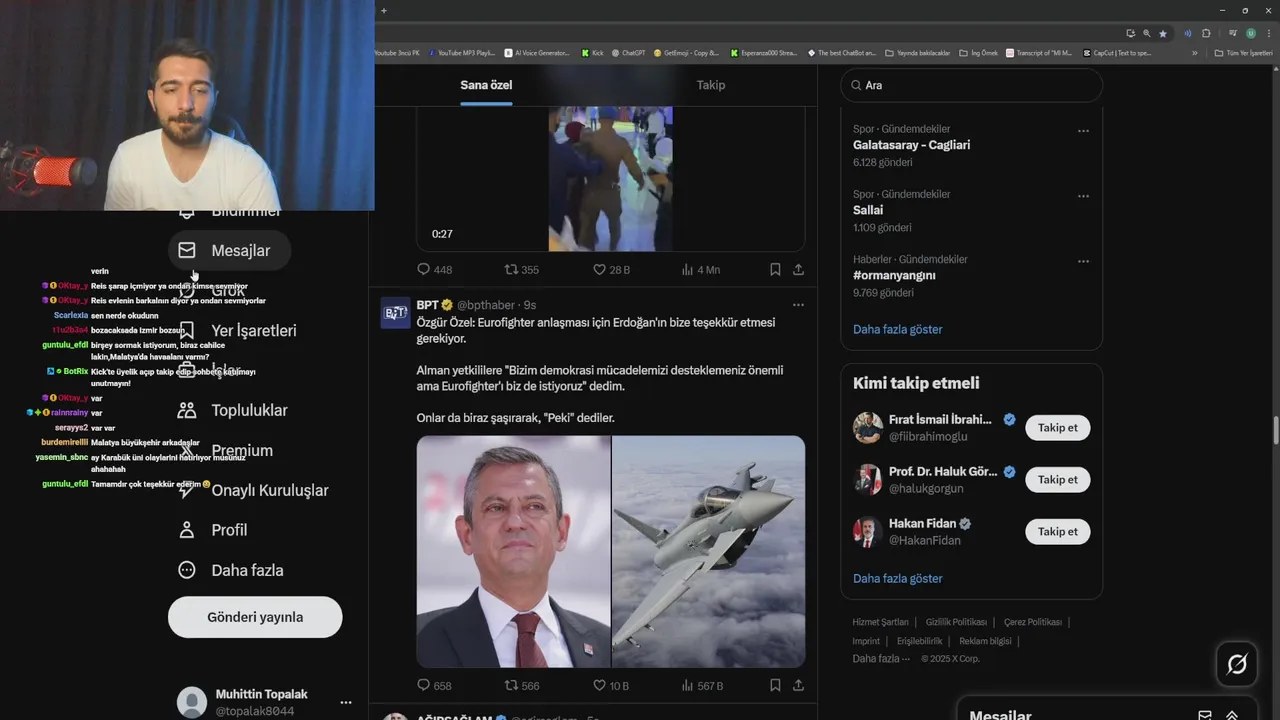1280x720 pixels.
Task: Click Gönderi yayınla button
Action: point(255,617)
